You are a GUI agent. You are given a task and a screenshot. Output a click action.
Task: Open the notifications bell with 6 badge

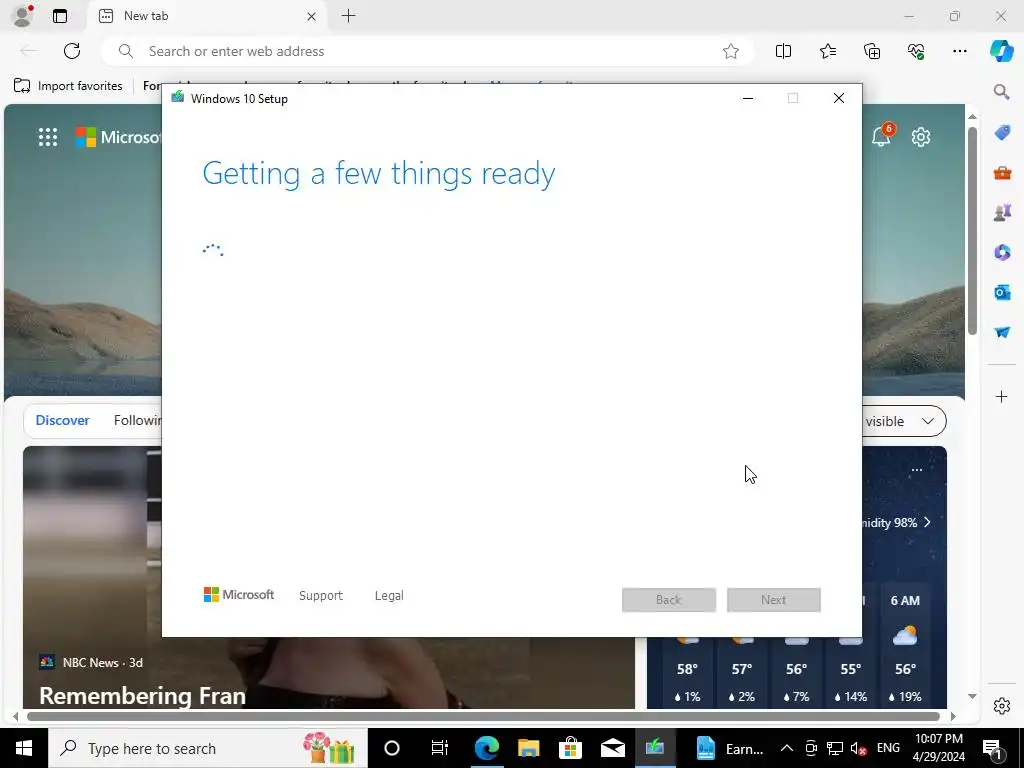tap(881, 136)
